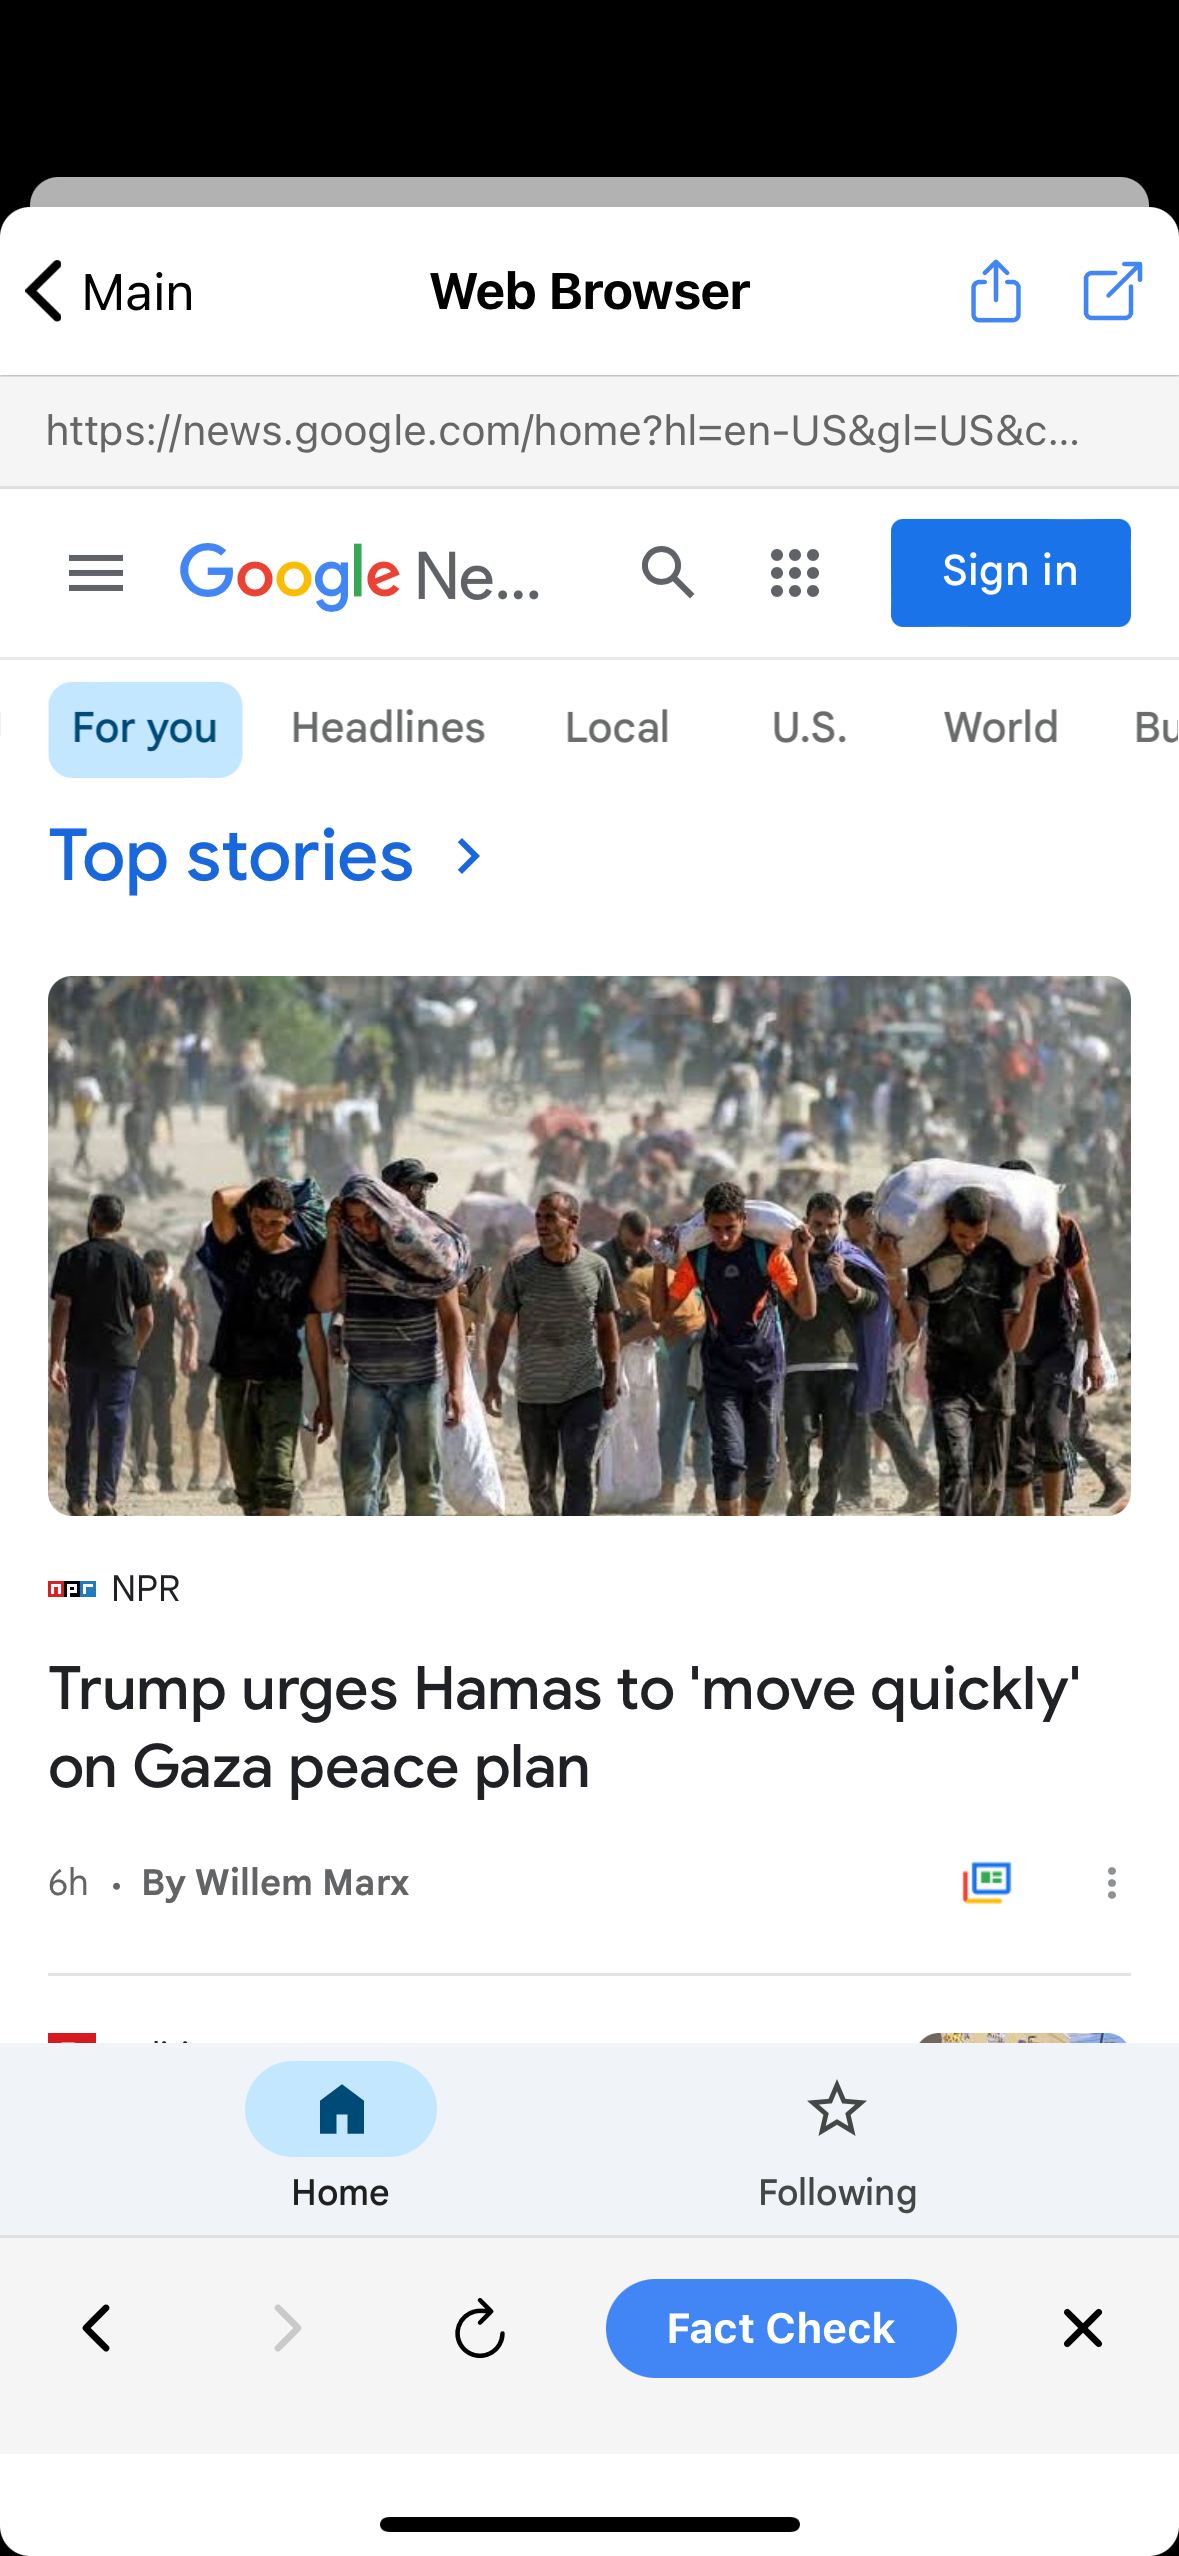The height and width of the screenshot is (2556, 1179).
Task: Go back with browser back arrow
Action: 97,2328
